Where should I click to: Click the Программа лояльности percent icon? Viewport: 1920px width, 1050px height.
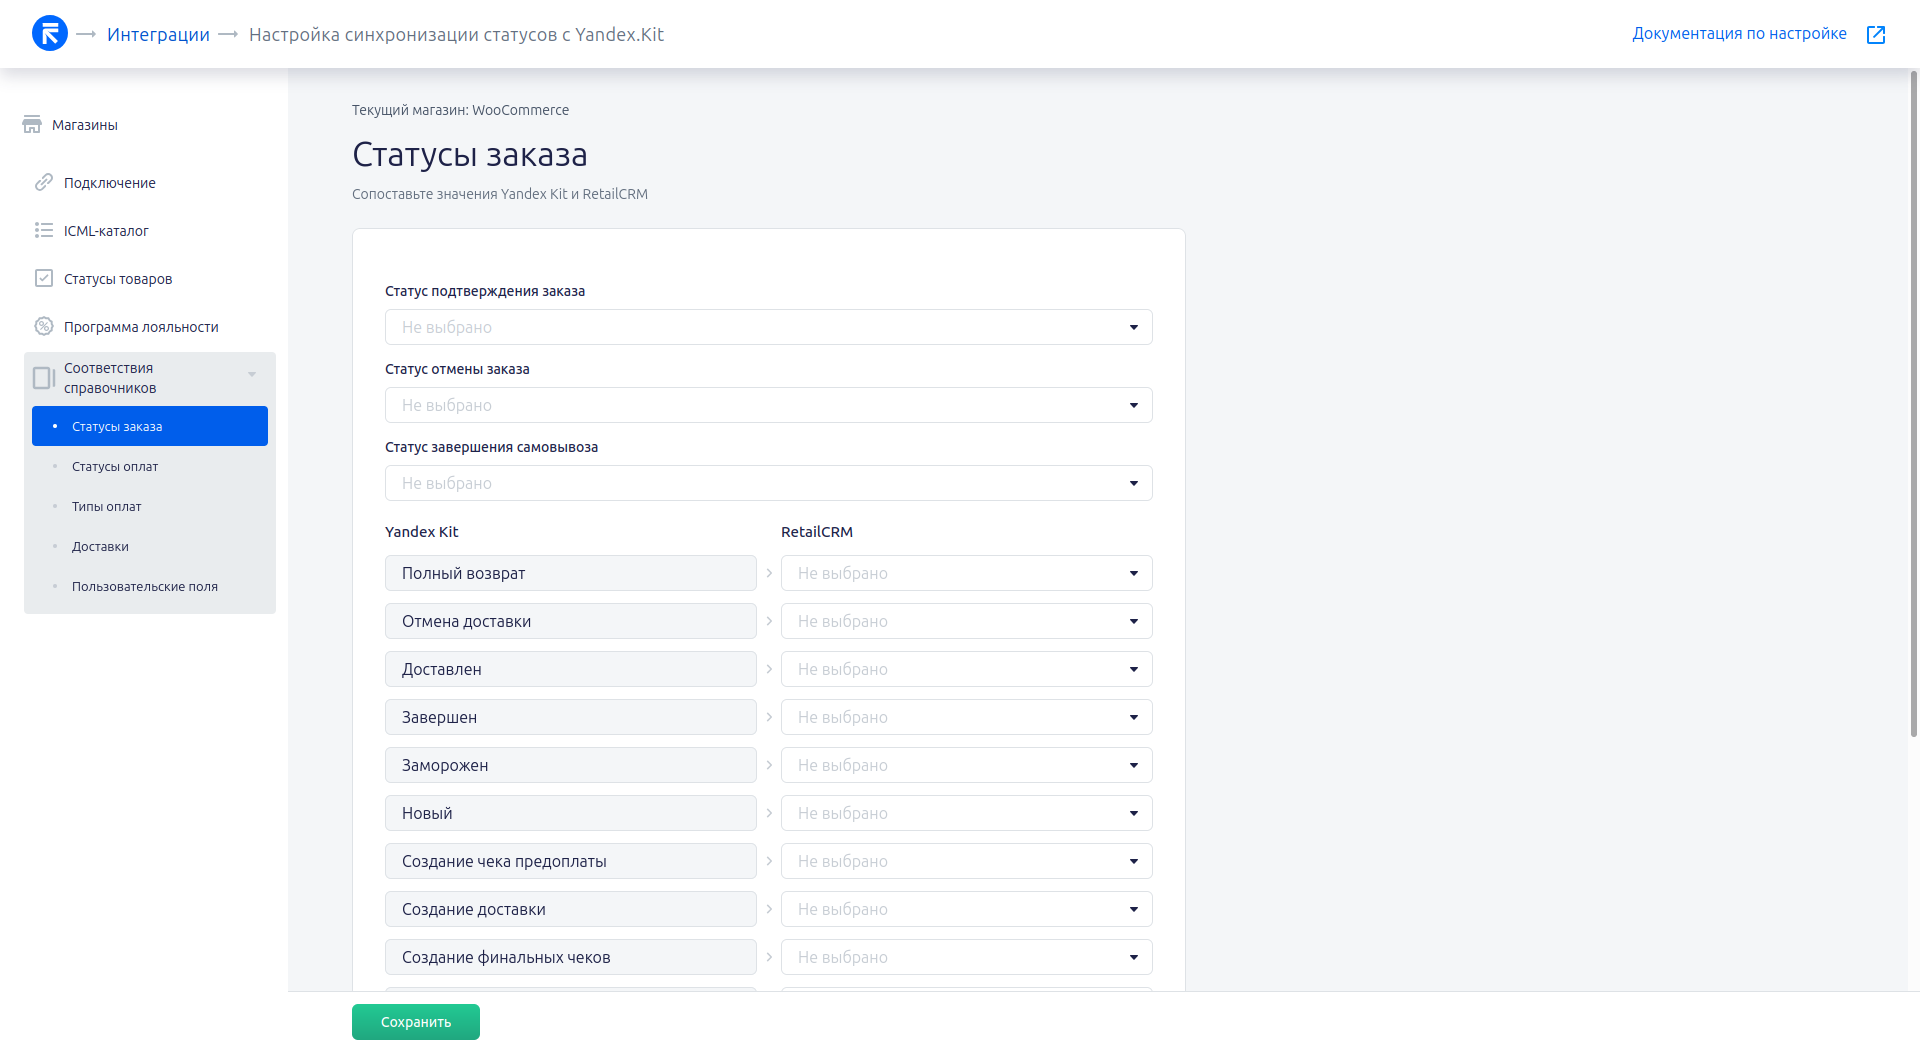tap(44, 326)
